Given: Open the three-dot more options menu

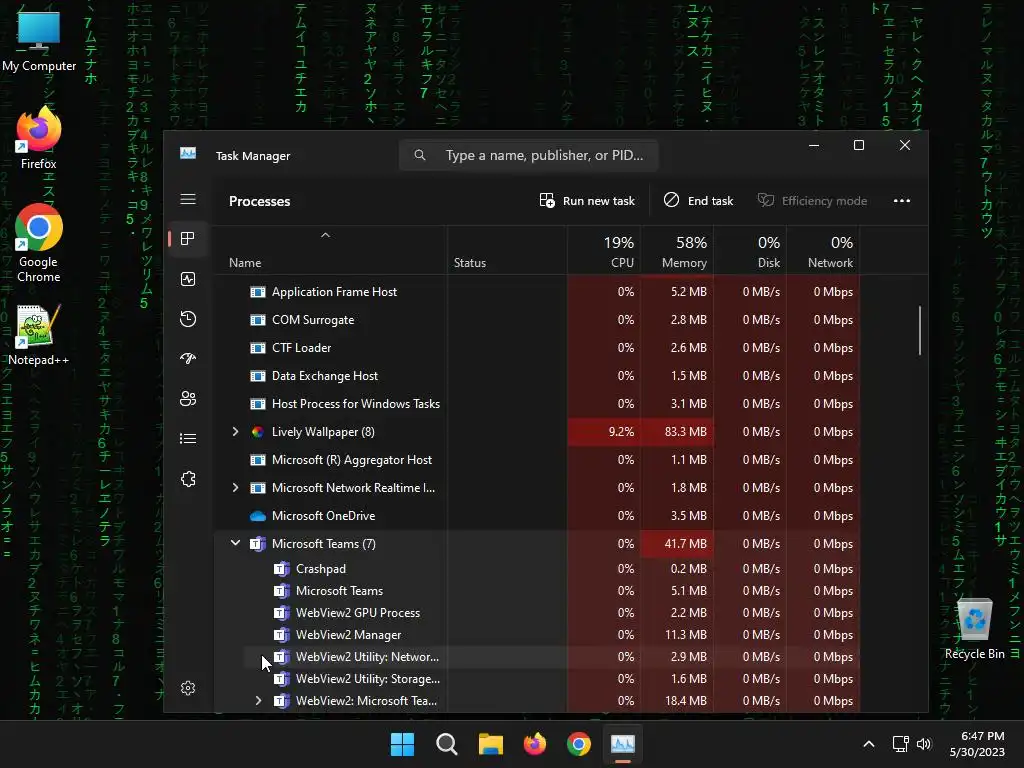Looking at the screenshot, I should [x=902, y=200].
